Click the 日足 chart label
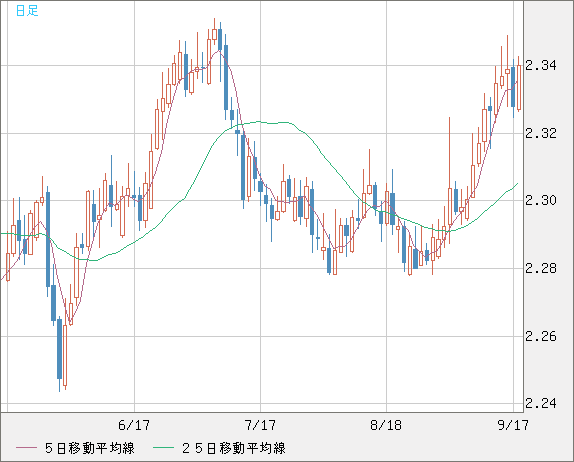This screenshot has width=574, height=462. (x=27, y=11)
